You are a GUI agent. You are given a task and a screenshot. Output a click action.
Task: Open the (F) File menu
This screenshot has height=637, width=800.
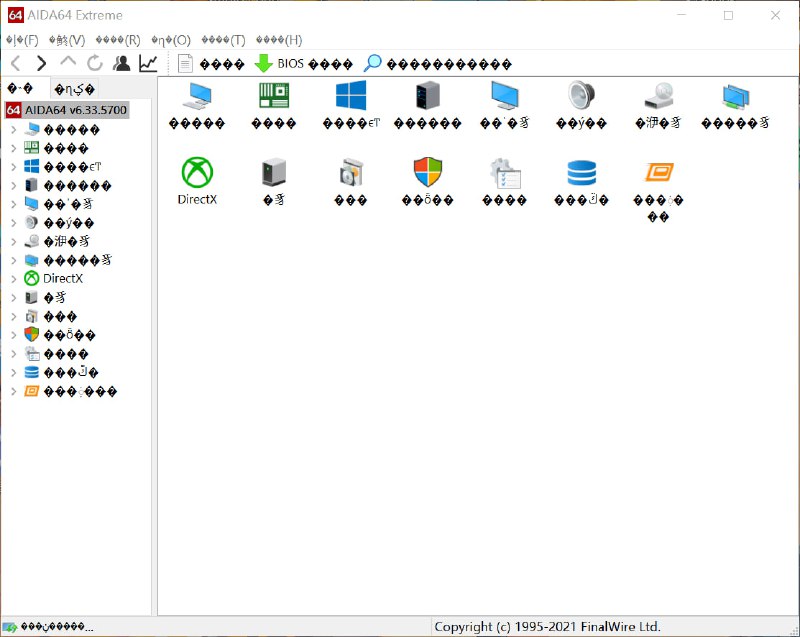click(22, 40)
